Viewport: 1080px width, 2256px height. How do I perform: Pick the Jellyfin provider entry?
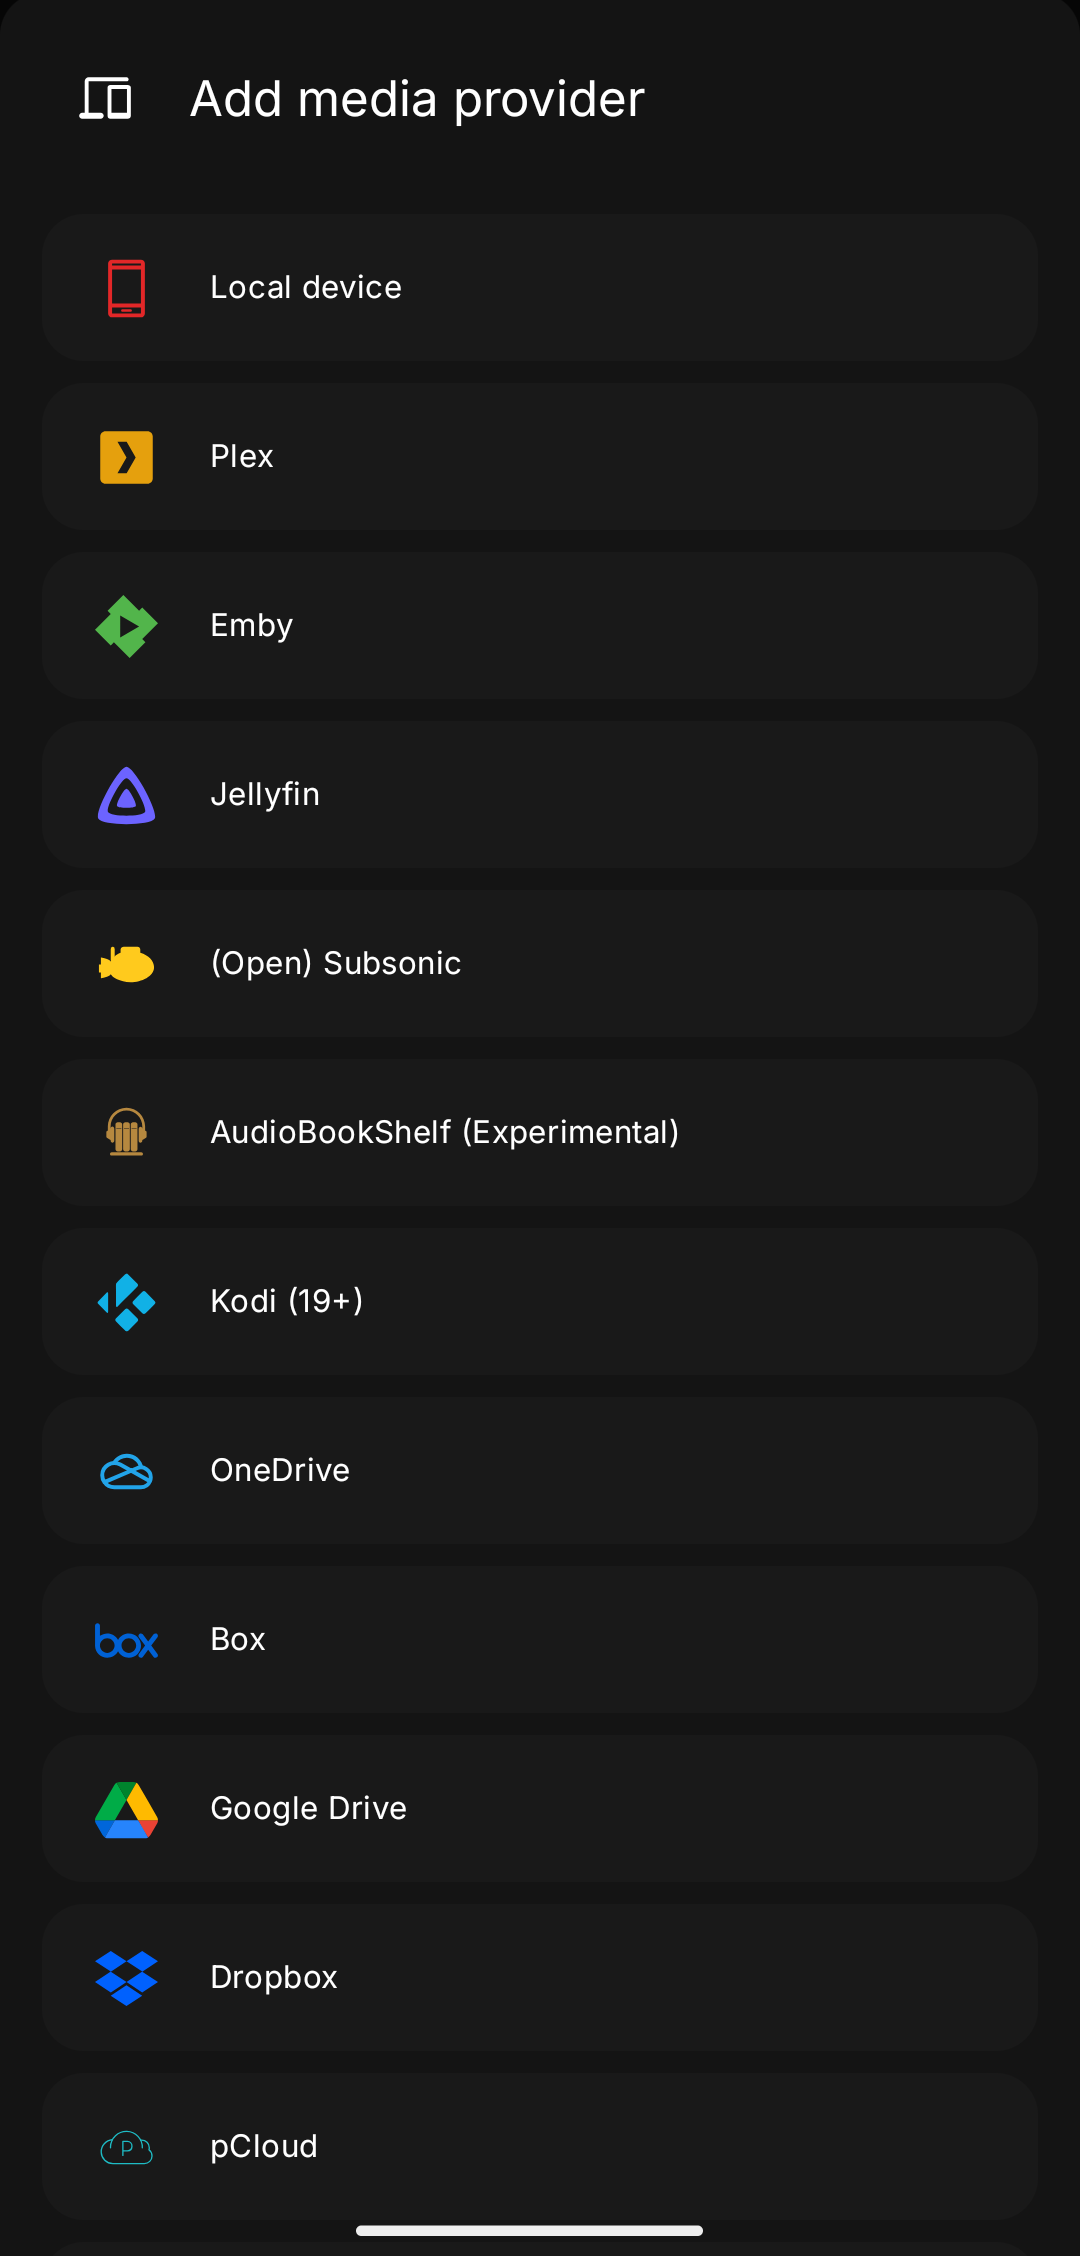pos(540,795)
